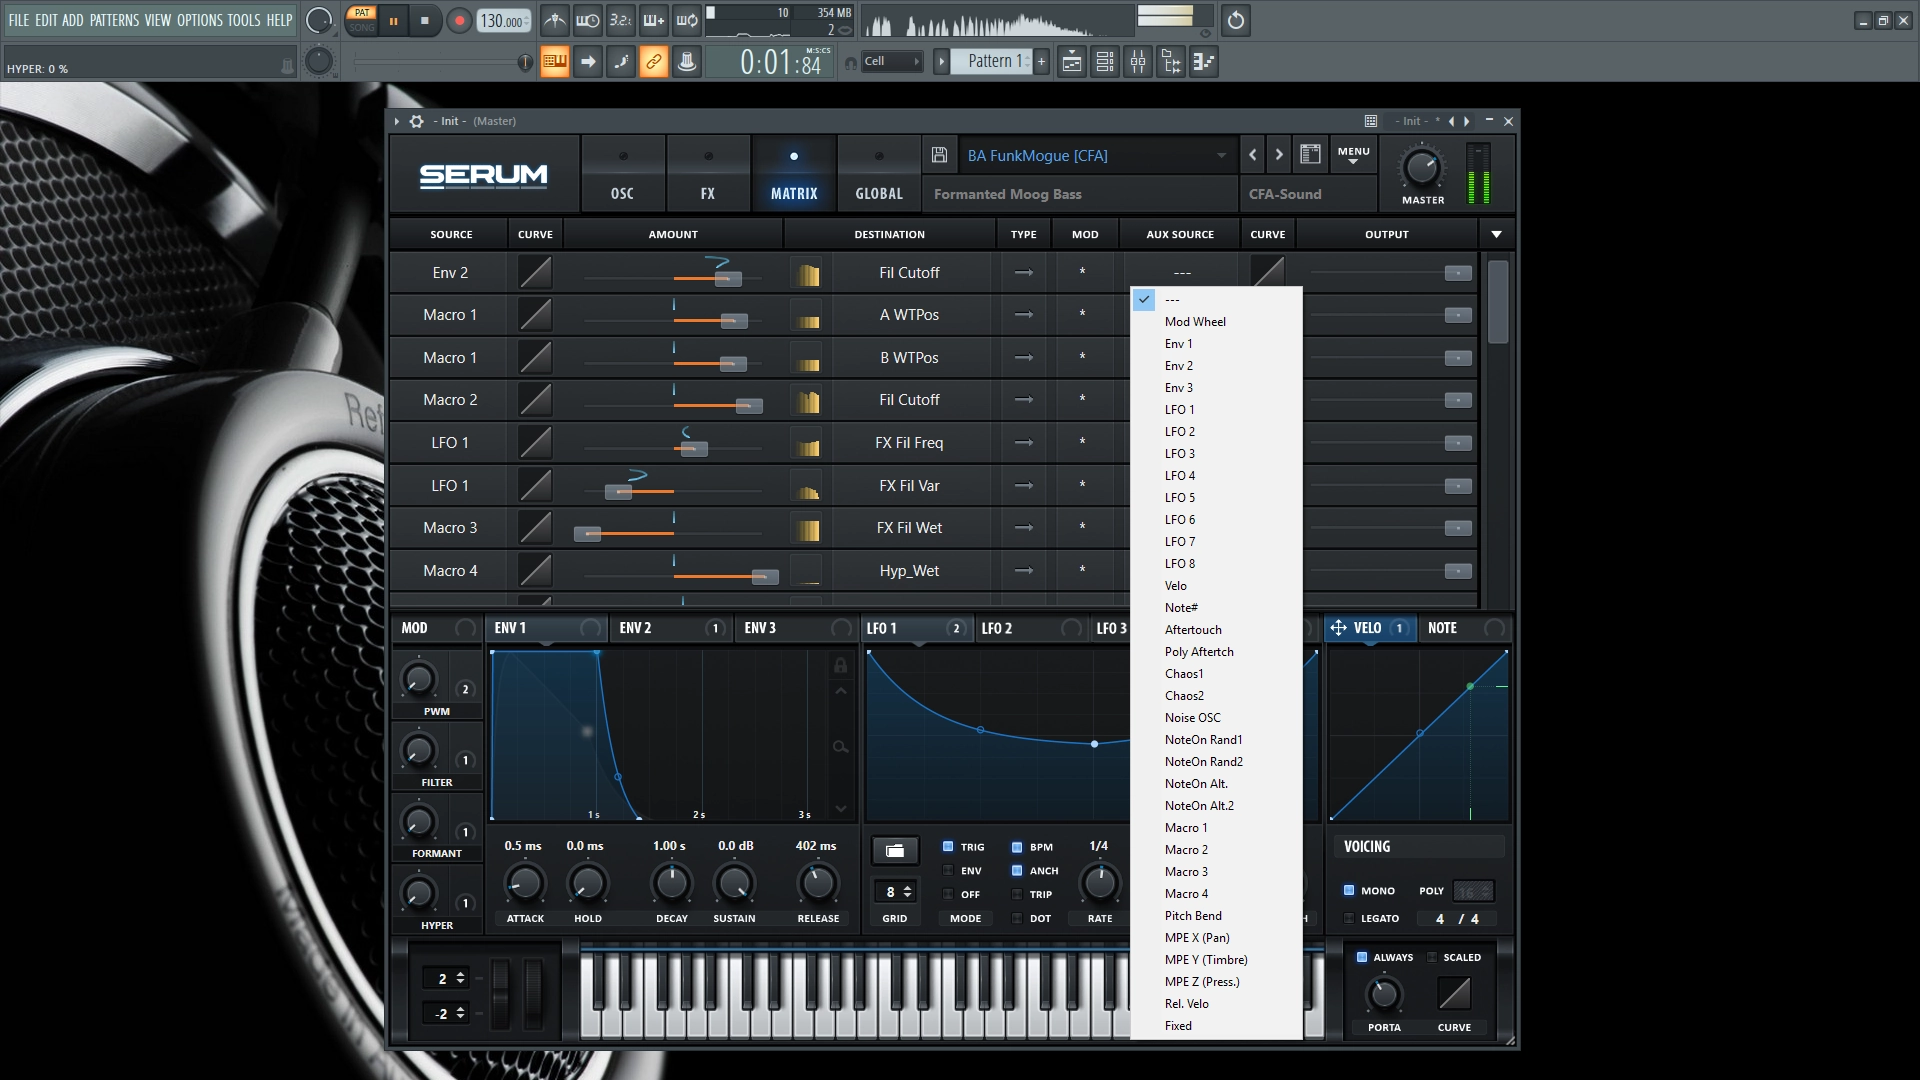The height and width of the screenshot is (1080, 1920).
Task: Toggle the ANCH checkbox
Action: coord(1017,871)
